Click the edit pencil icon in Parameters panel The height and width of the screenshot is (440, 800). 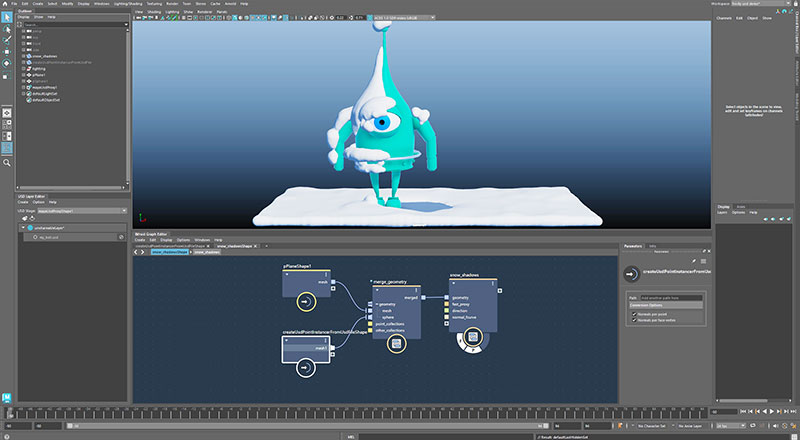(x=694, y=261)
